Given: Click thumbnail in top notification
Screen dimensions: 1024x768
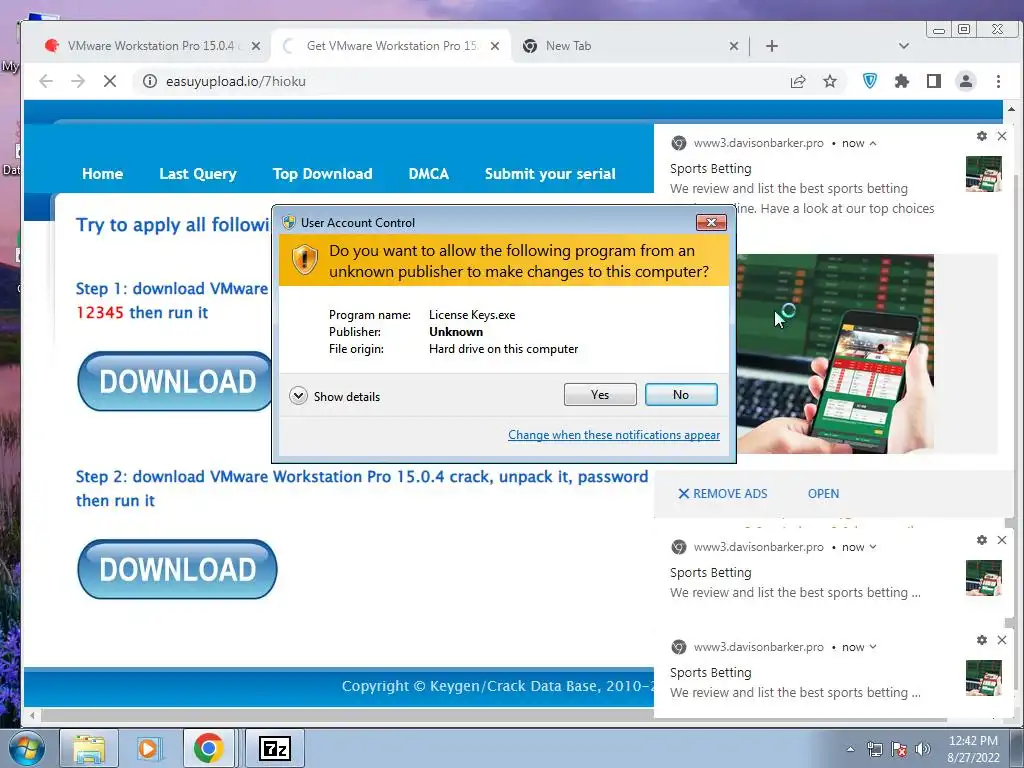Looking at the screenshot, I should (x=984, y=174).
